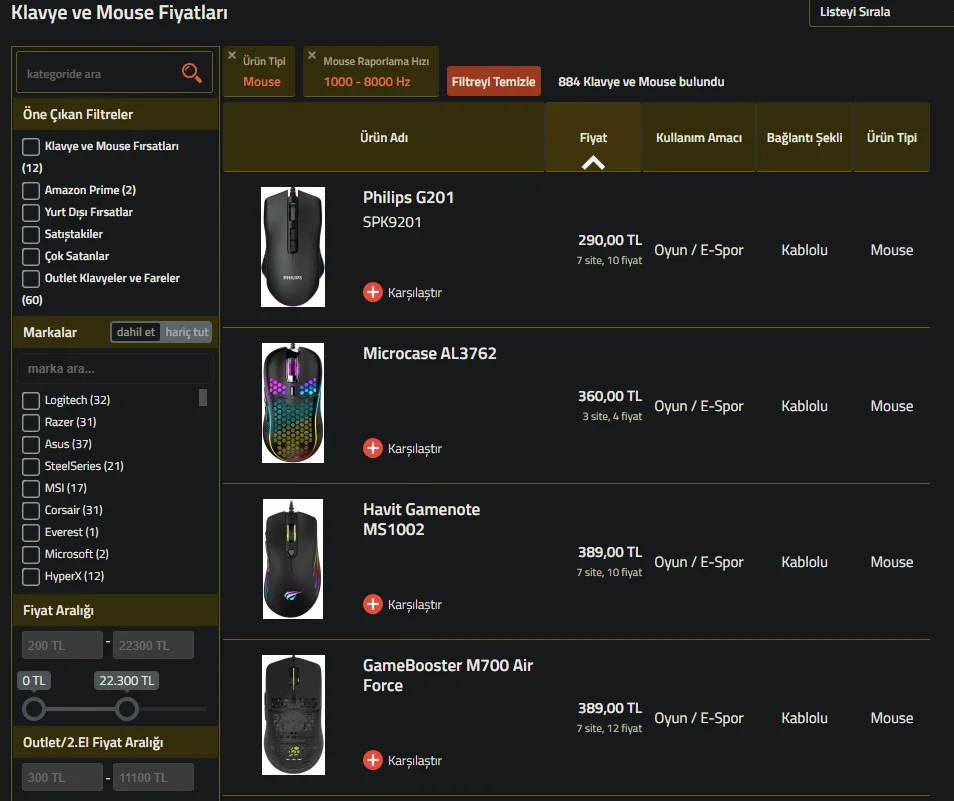Switch brand filter mode to hariç tut
The width and height of the screenshot is (954, 801).
[x=187, y=332]
